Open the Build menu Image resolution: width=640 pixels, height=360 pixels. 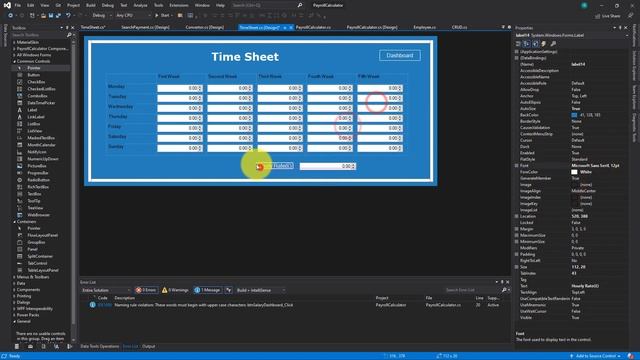click(91, 5)
